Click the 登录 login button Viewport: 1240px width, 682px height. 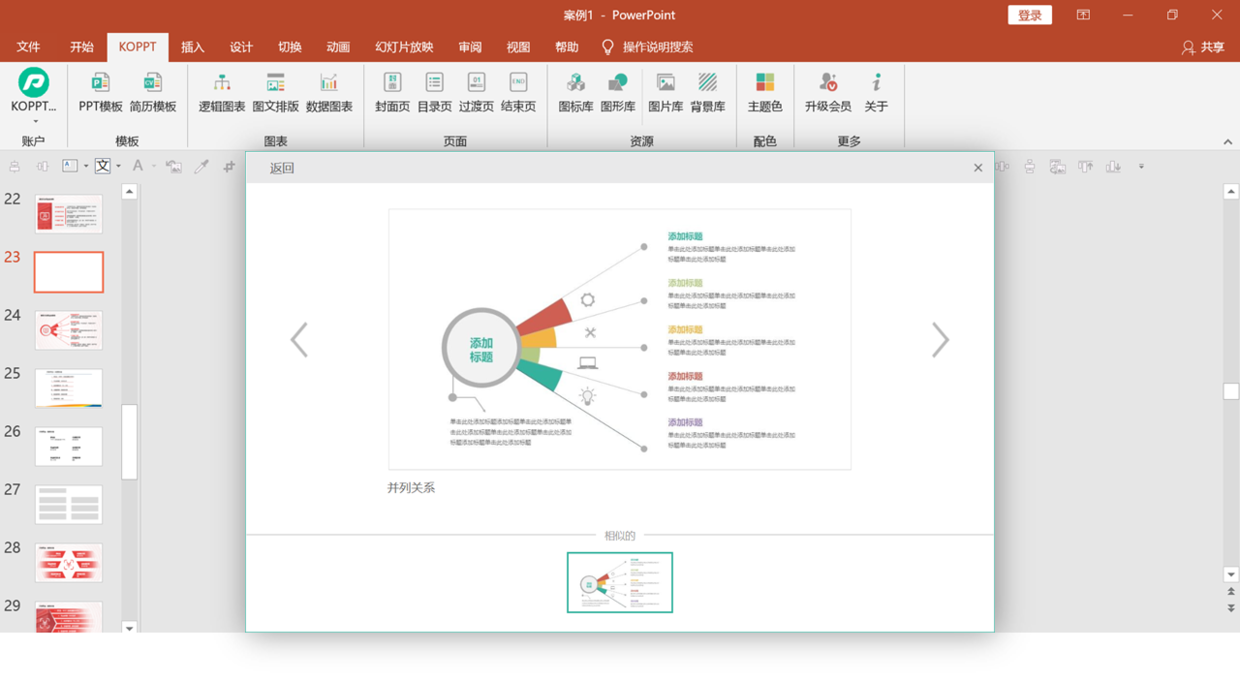pyautogui.click(x=1030, y=15)
